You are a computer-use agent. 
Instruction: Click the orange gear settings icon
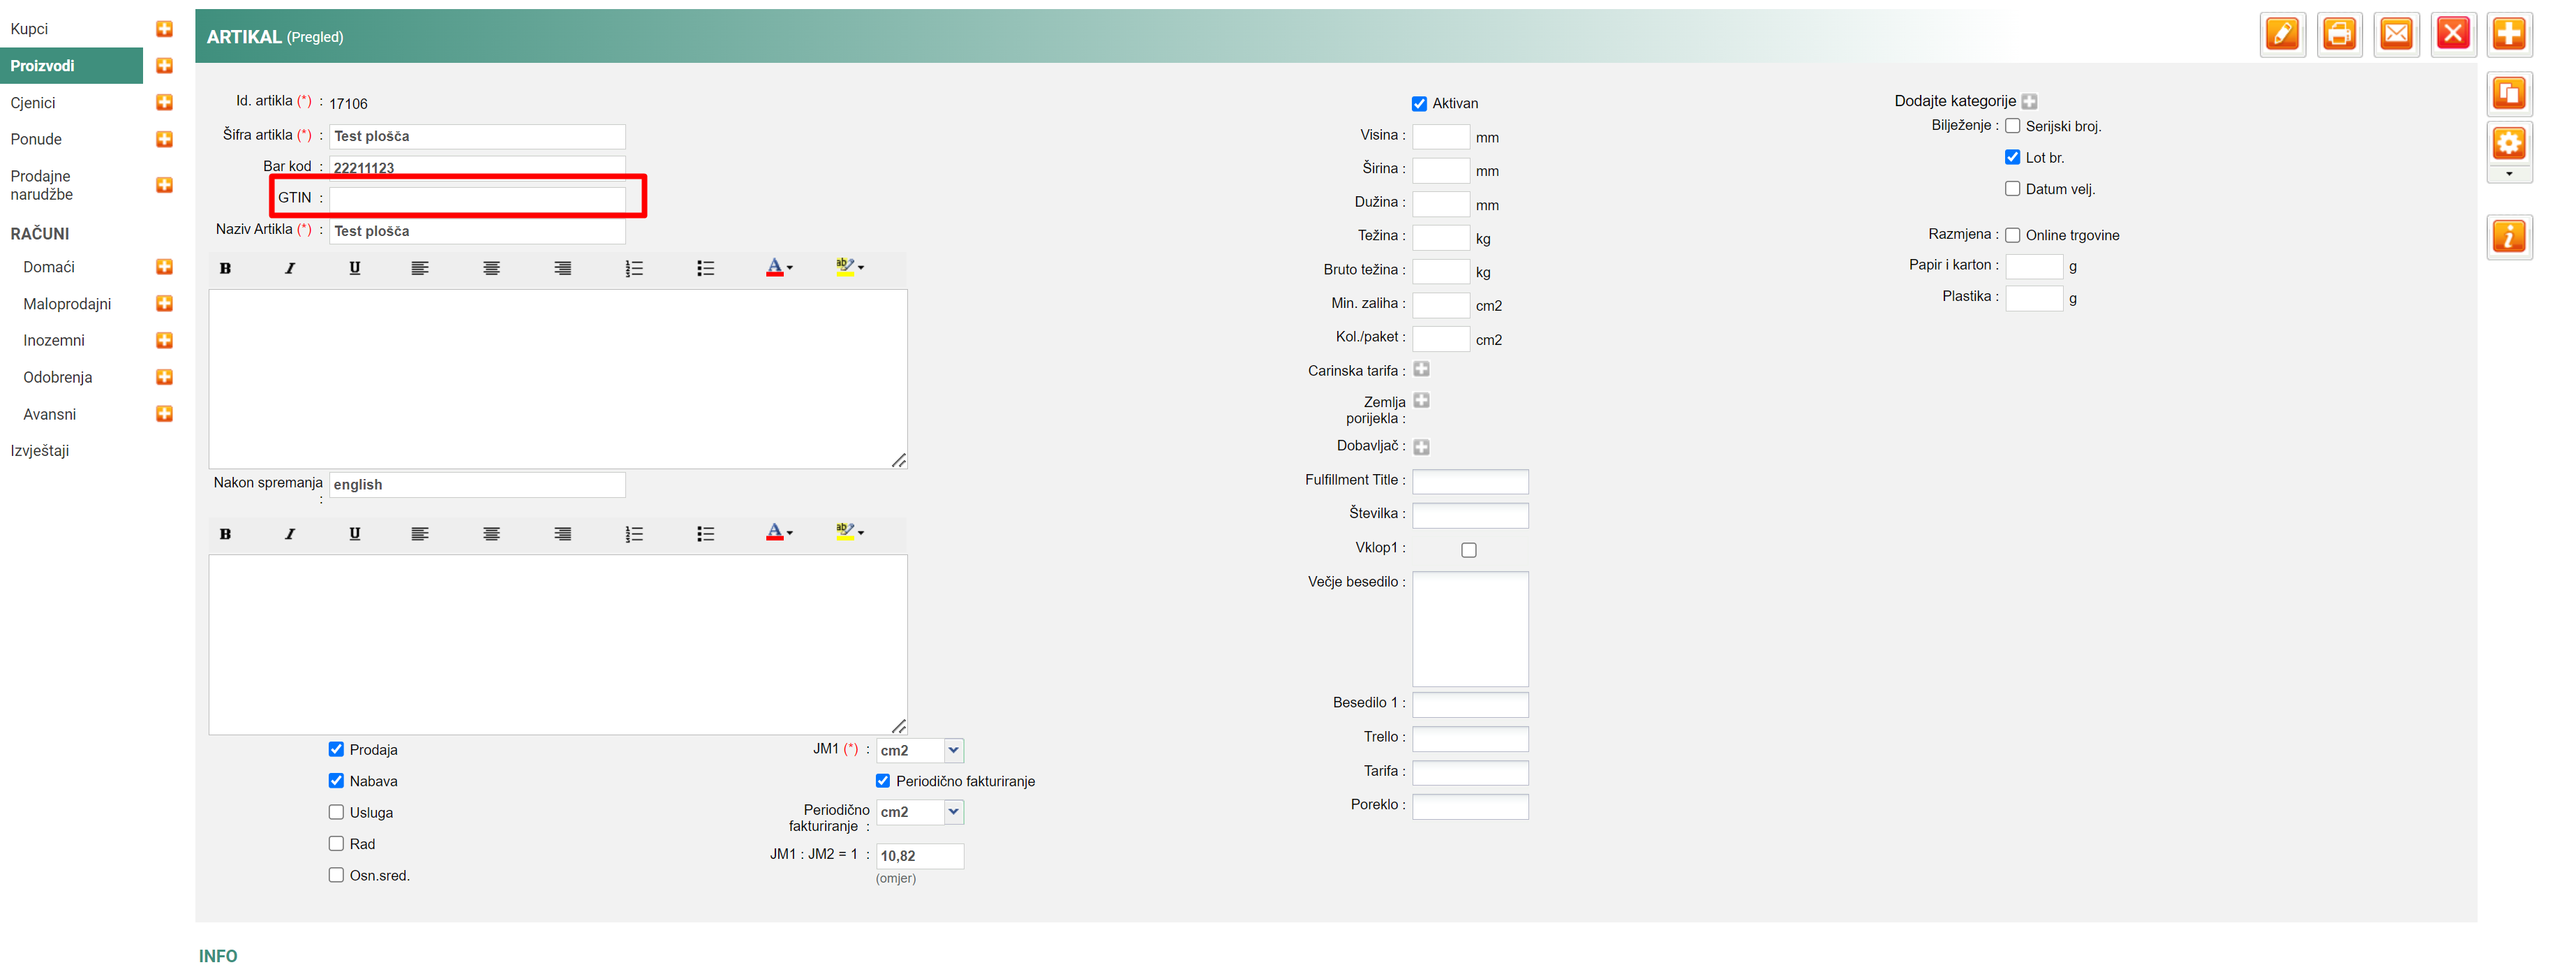[2508, 143]
